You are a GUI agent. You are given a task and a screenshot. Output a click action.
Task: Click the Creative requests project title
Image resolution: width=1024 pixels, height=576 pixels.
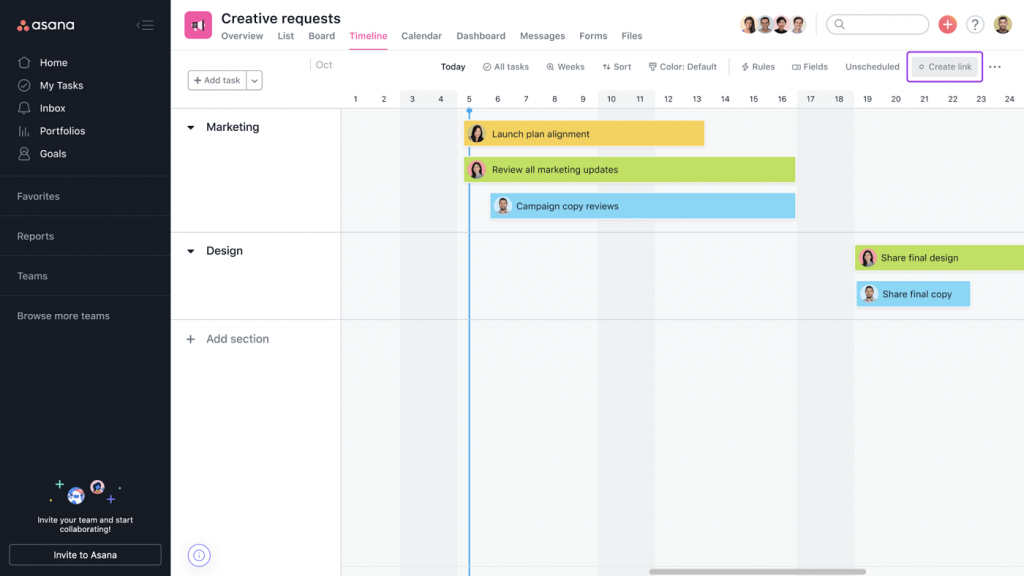281,18
